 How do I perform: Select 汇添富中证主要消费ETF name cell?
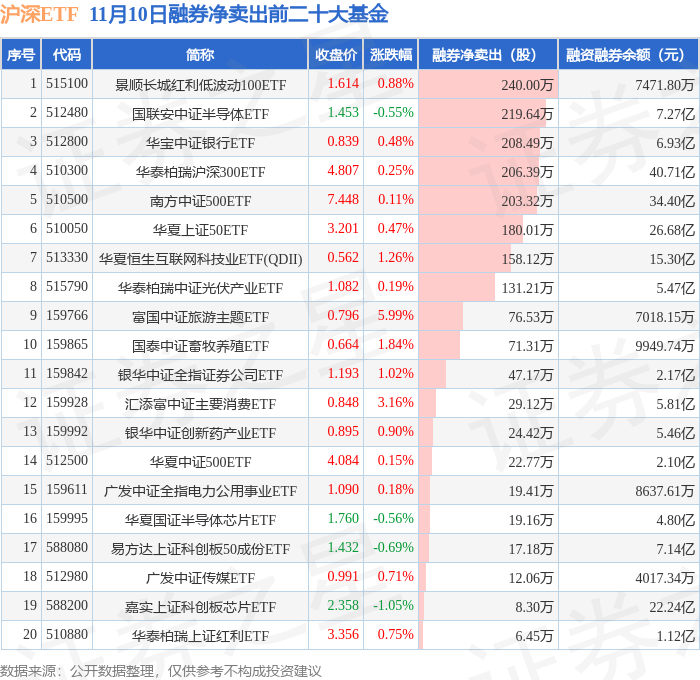click(200, 404)
